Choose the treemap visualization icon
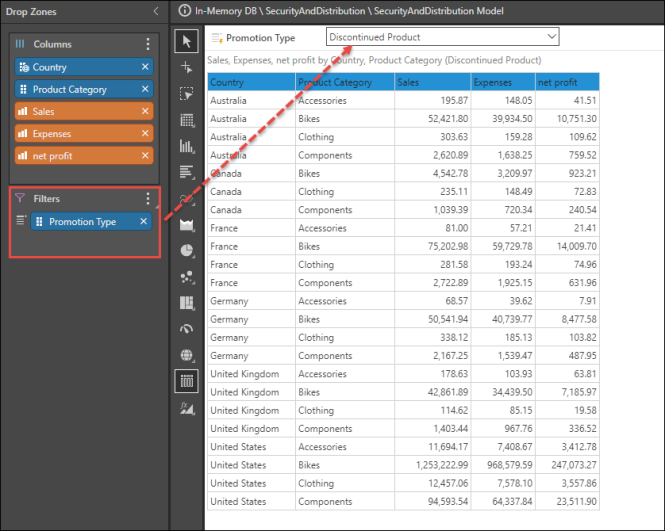The height and width of the screenshot is (531, 665). click(187, 302)
